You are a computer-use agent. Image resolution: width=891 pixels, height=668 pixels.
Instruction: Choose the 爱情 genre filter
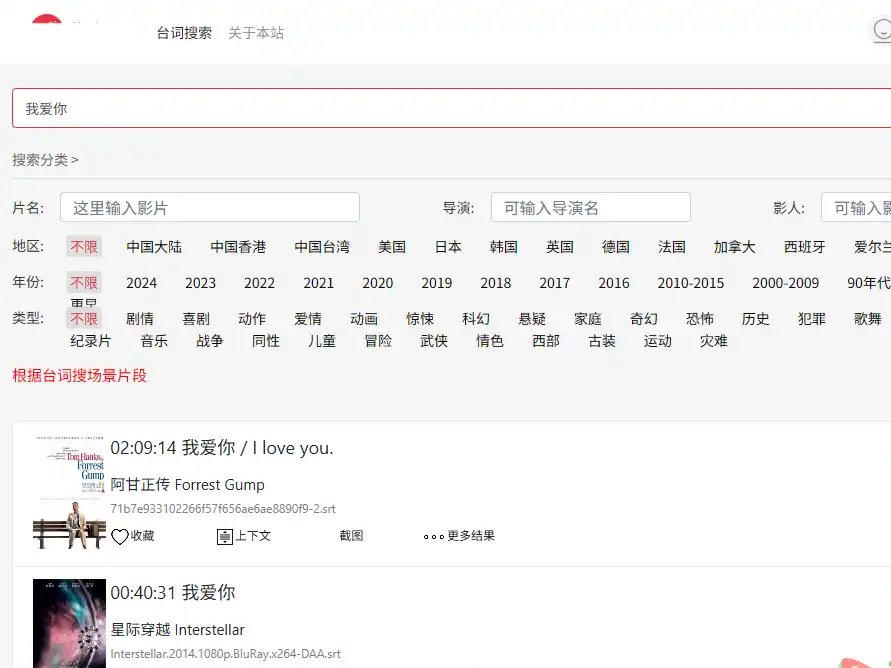pos(308,319)
